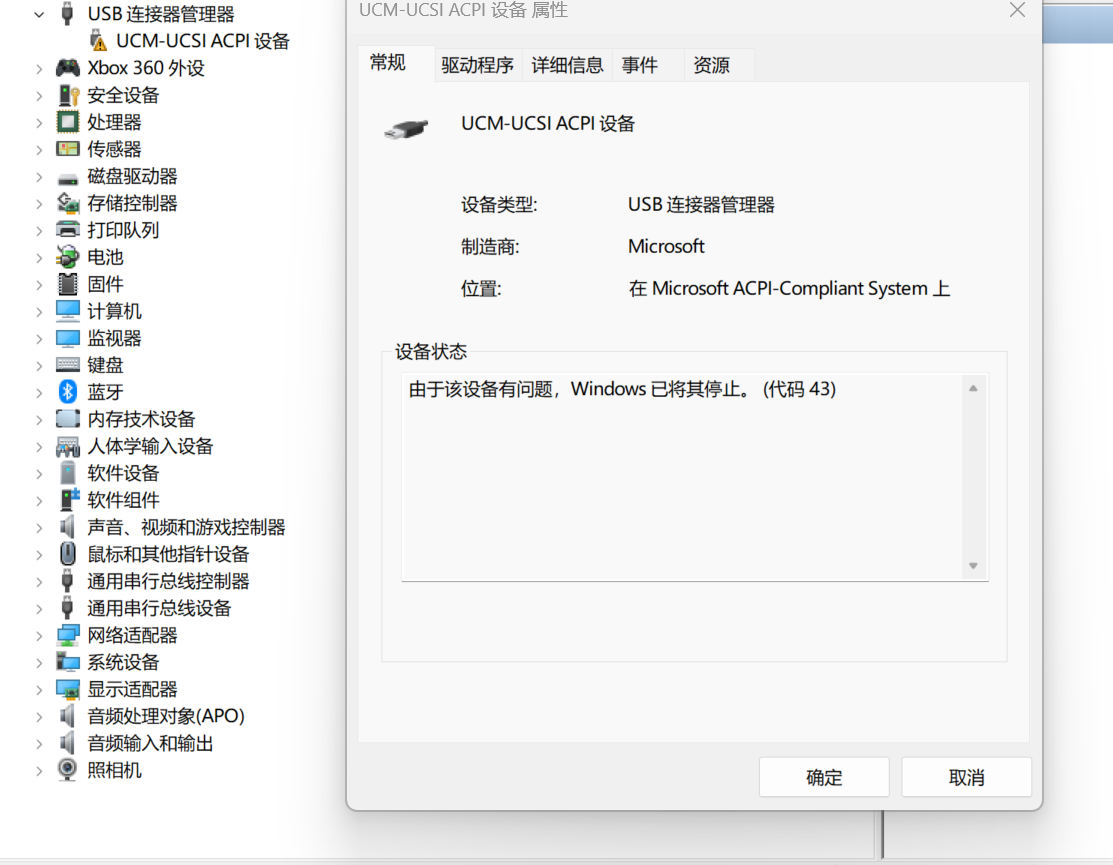Click the 打印队列 printer icon
Viewport: 1113px width, 865px height.
point(67,230)
